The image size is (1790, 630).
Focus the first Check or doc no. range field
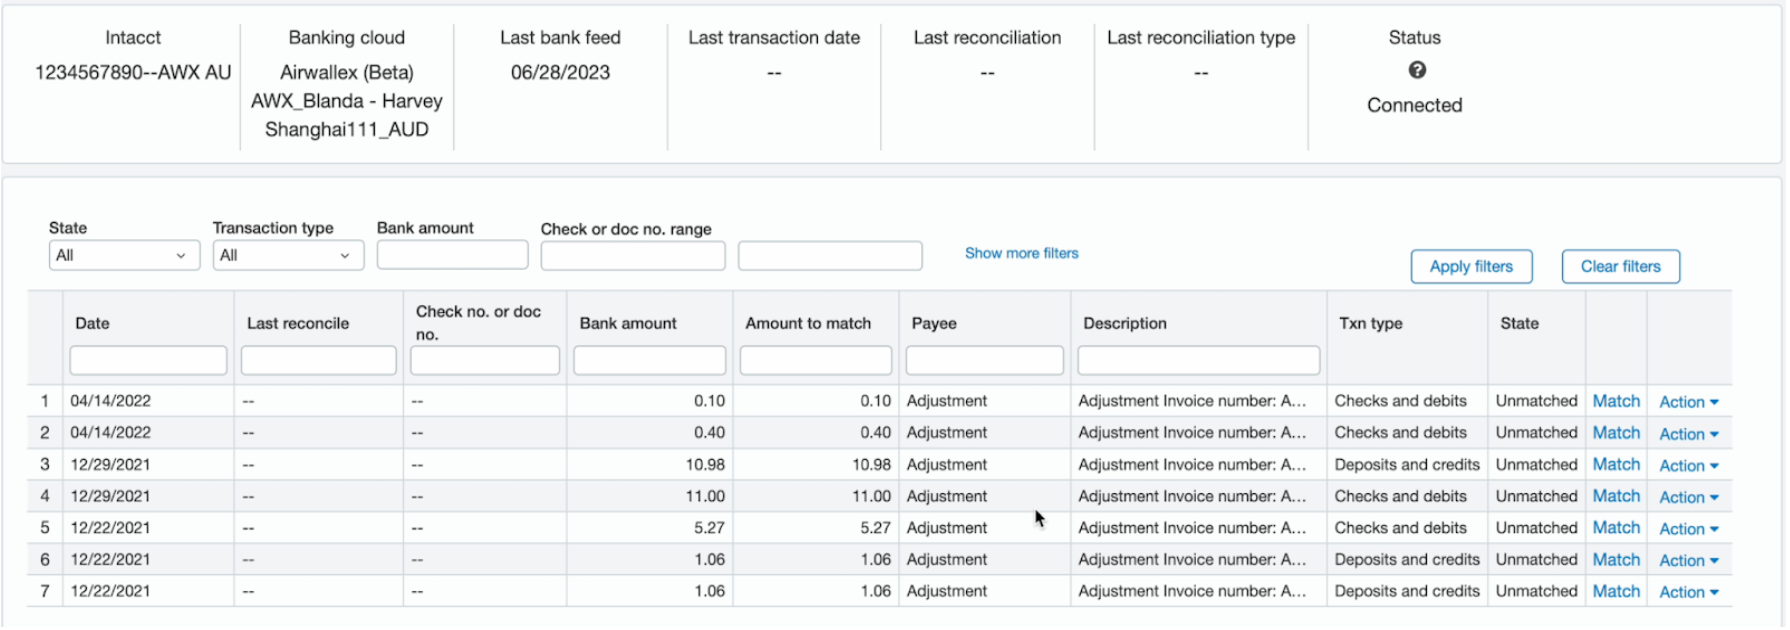click(x=633, y=256)
